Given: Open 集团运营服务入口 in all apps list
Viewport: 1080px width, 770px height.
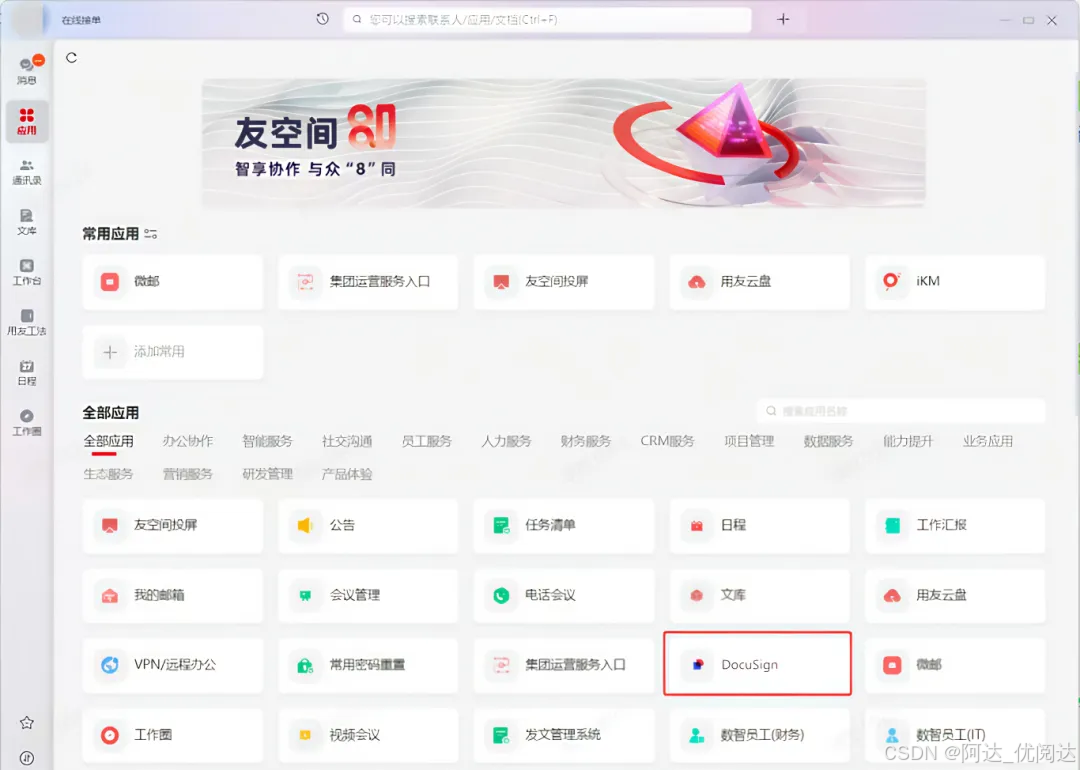Looking at the screenshot, I should [x=564, y=665].
